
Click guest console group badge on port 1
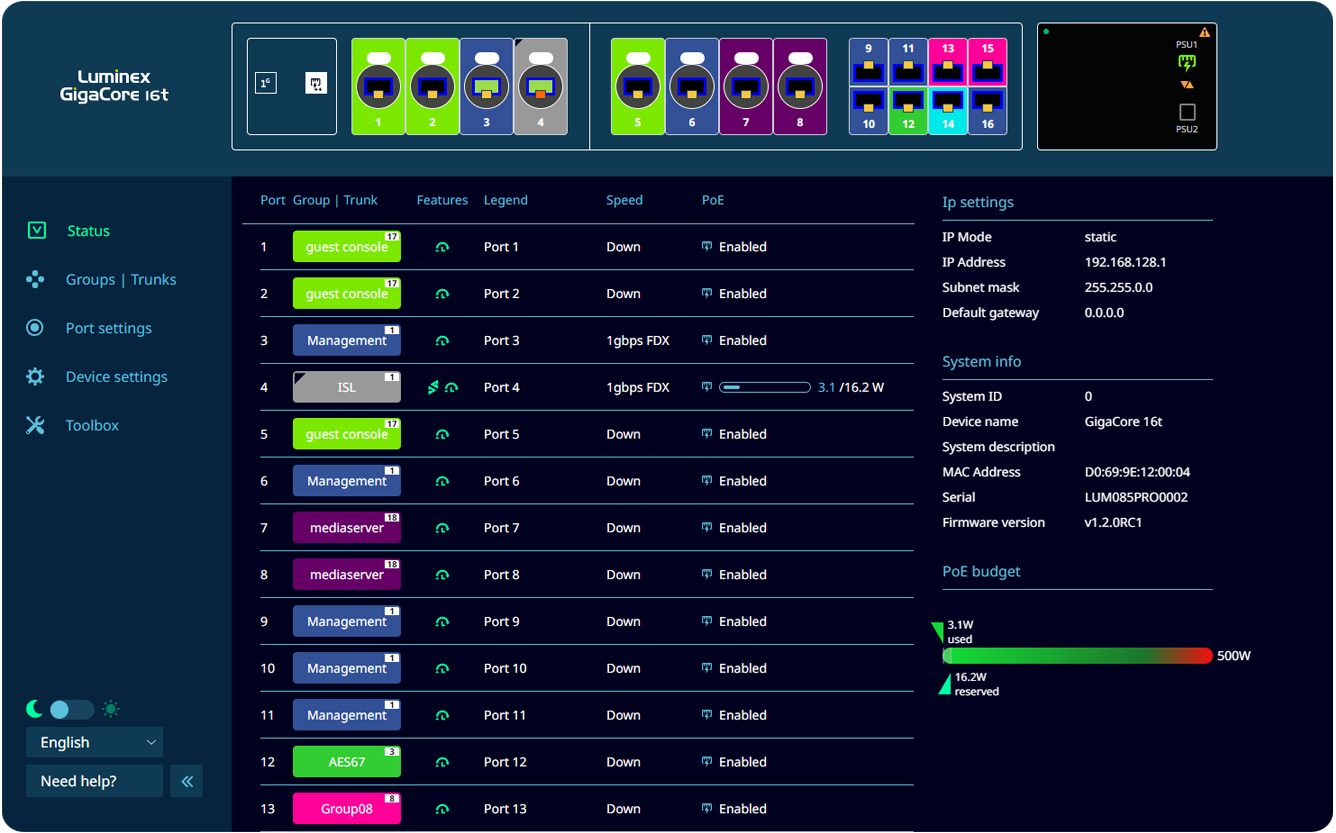[347, 247]
